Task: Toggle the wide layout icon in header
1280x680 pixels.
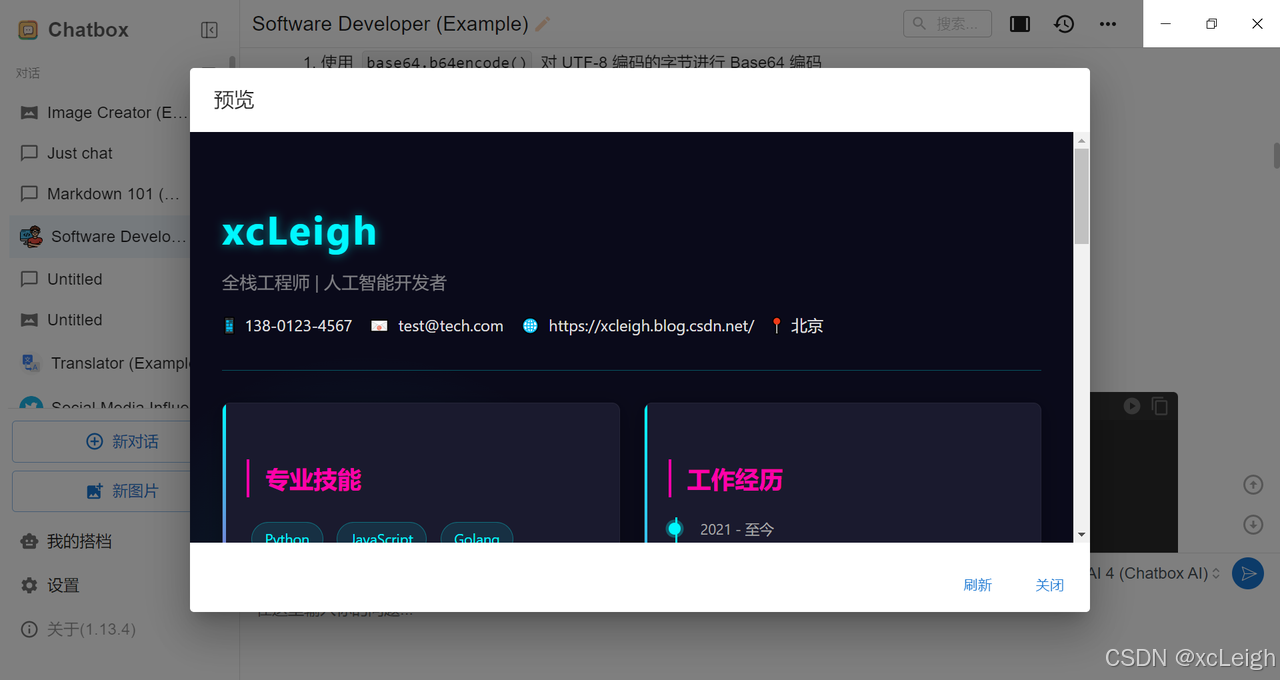Action: (x=1020, y=24)
